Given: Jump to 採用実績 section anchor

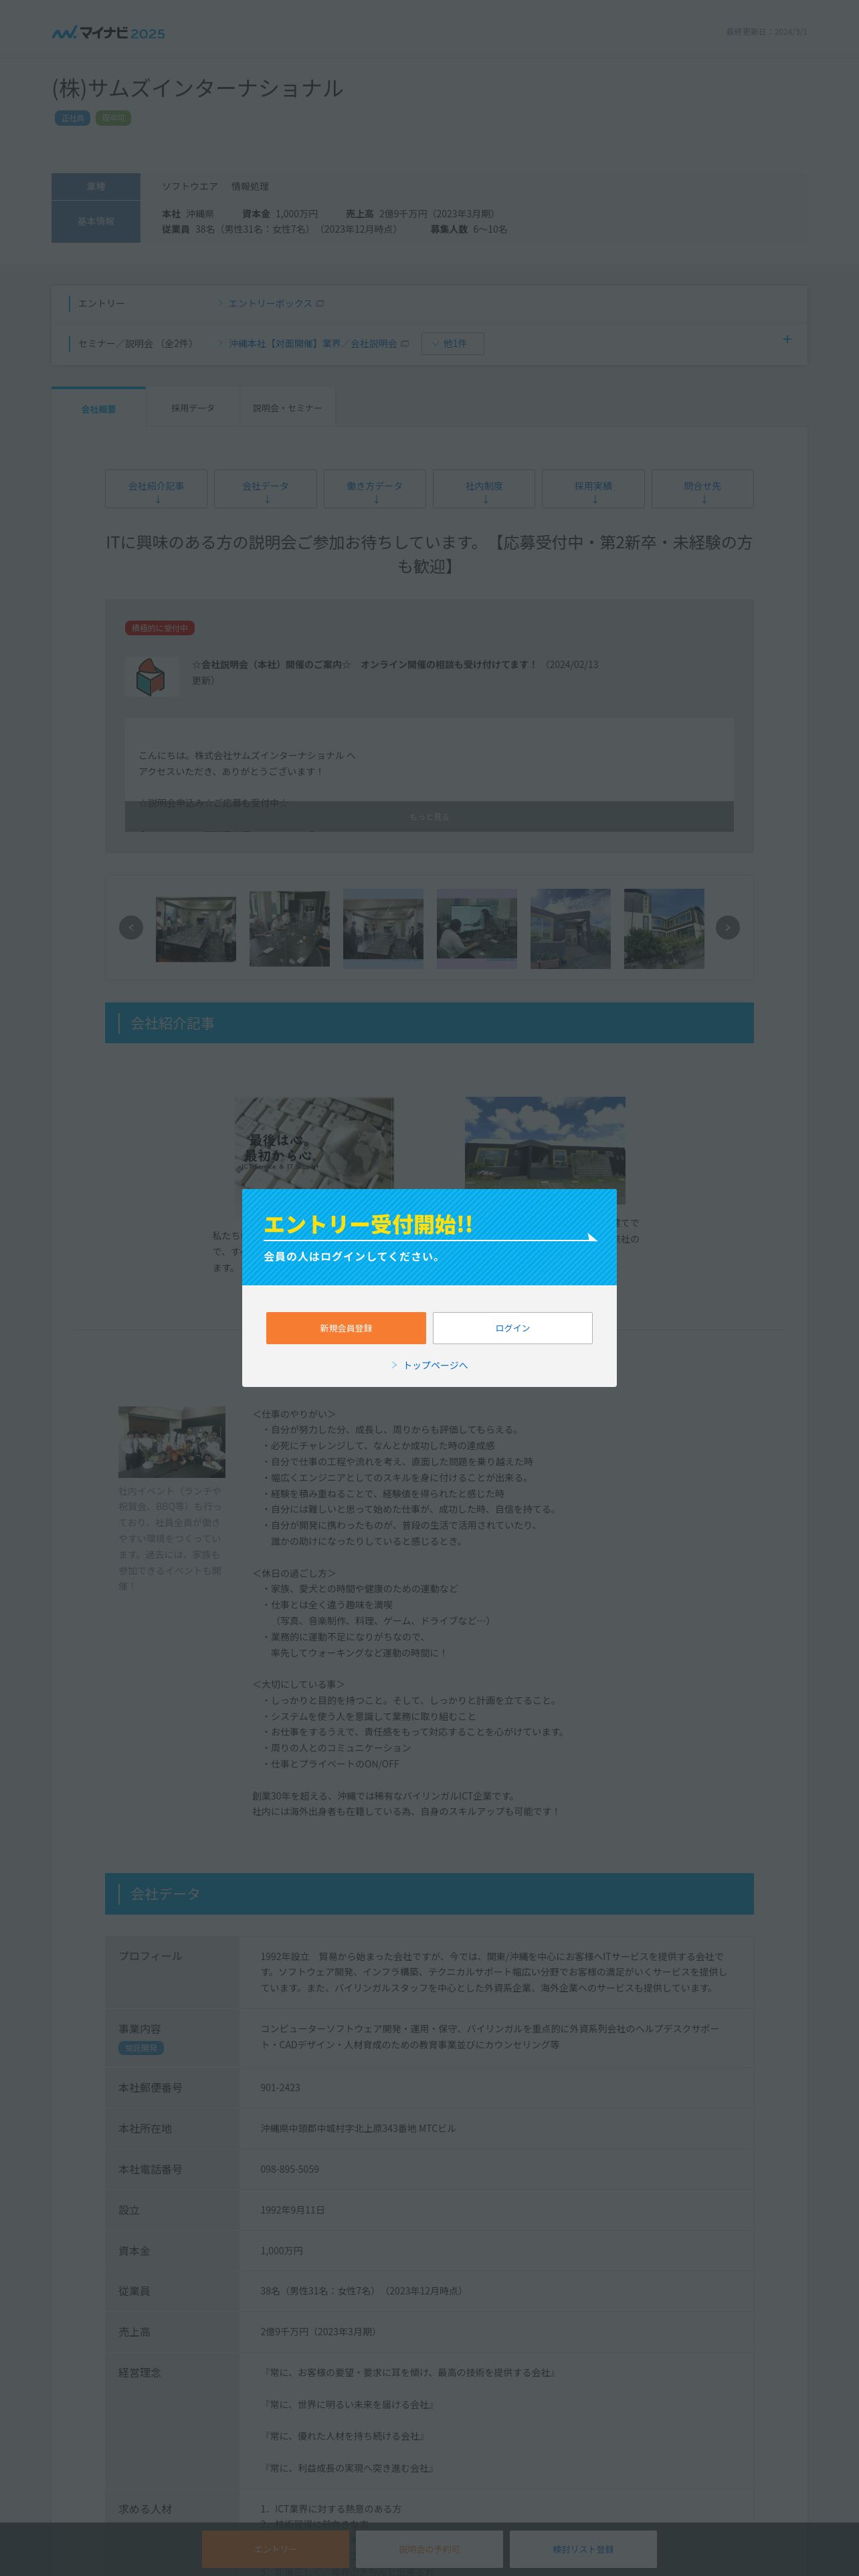Looking at the screenshot, I should [x=593, y=489].
